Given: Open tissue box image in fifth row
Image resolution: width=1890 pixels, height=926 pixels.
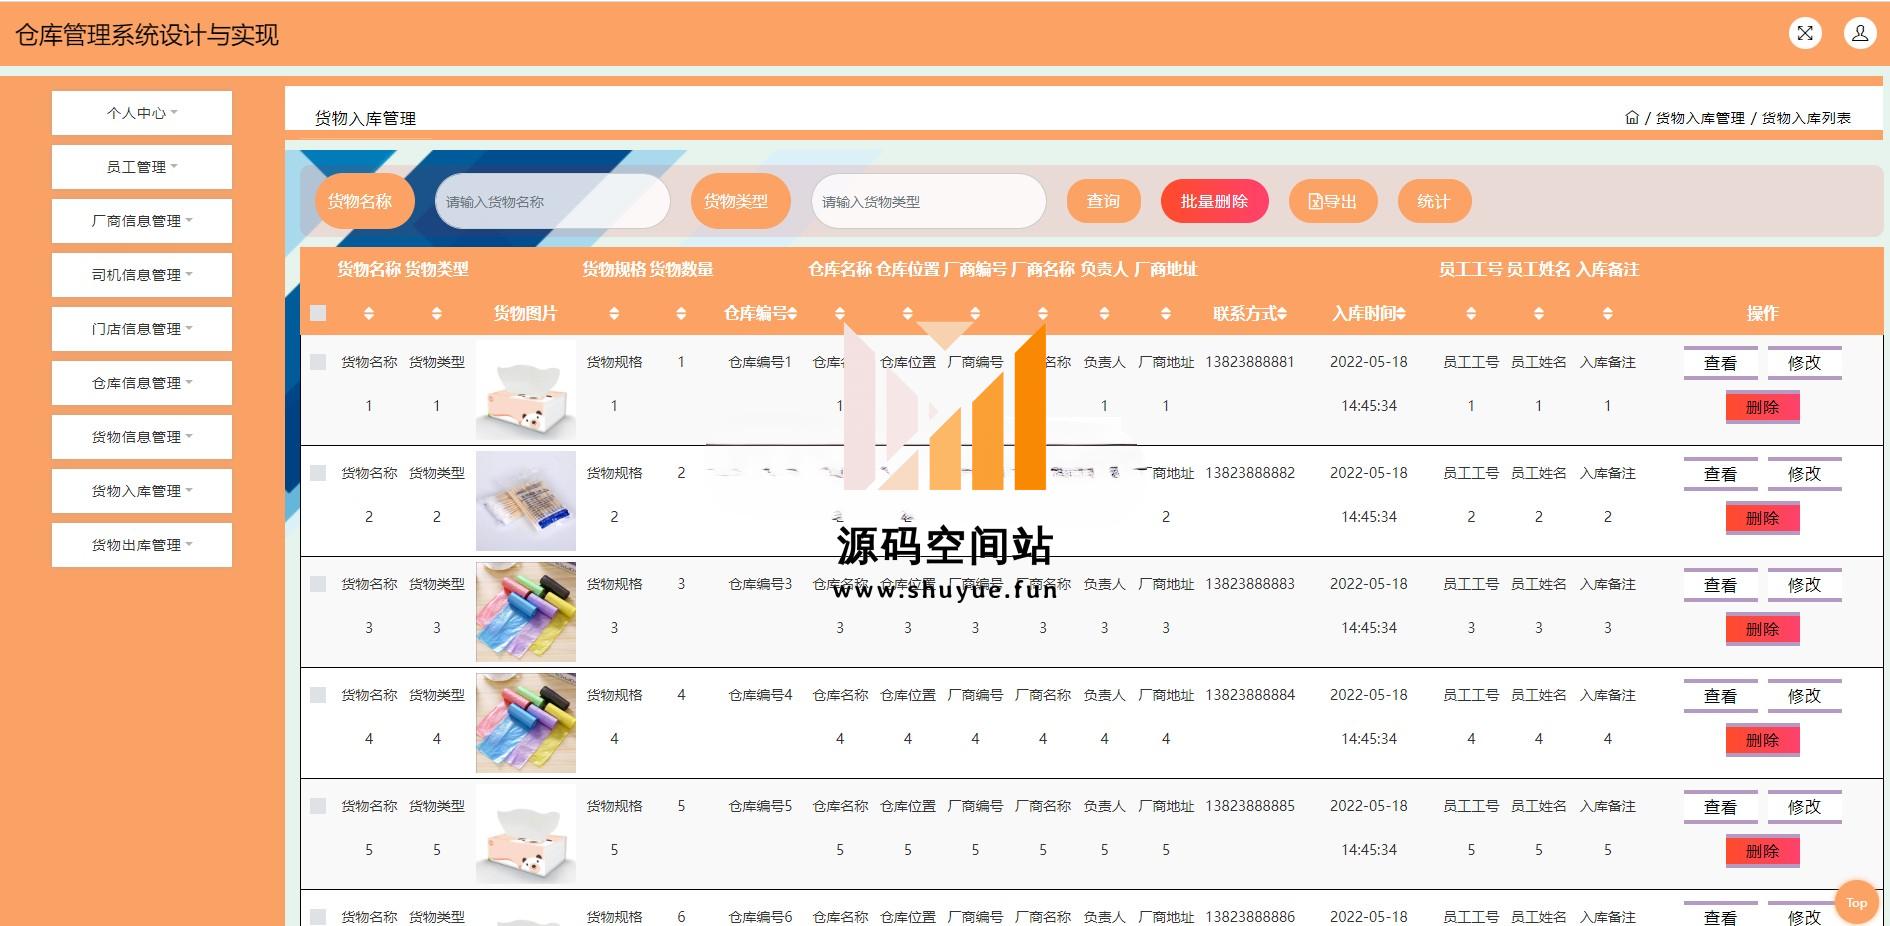Looking at the screenshot, I should point(526,834).
